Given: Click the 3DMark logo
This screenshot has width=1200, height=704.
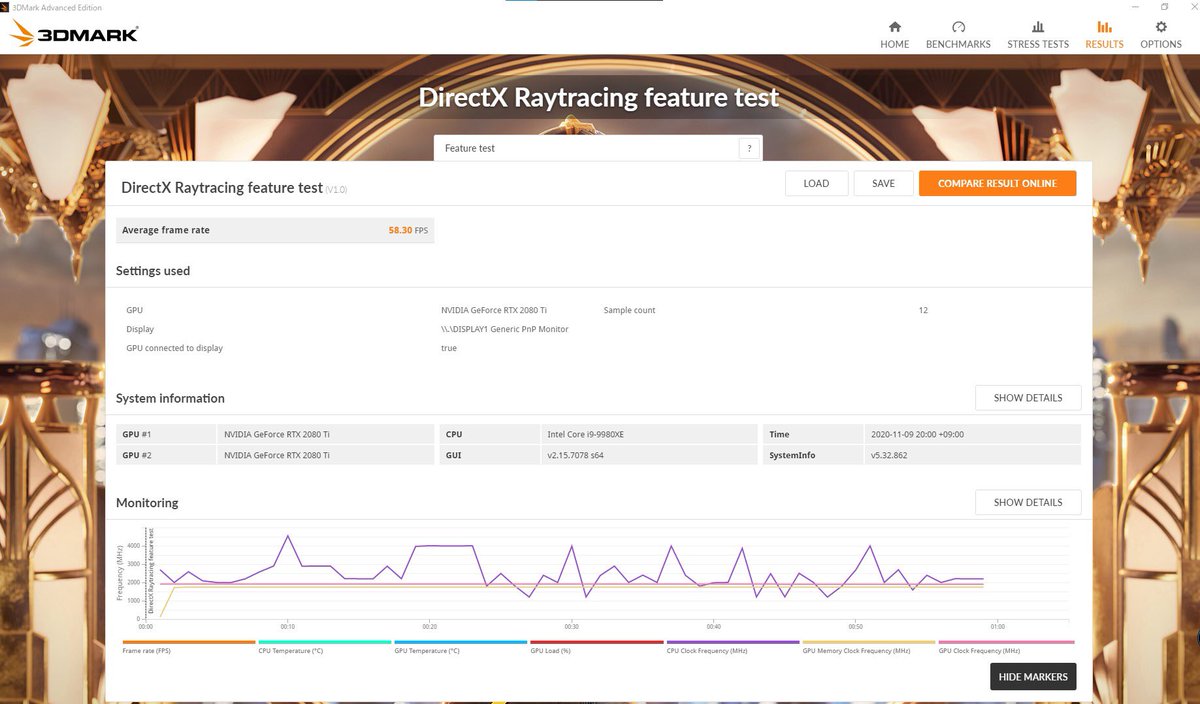Looking at the screenshot, I should [x=74, y=35].
